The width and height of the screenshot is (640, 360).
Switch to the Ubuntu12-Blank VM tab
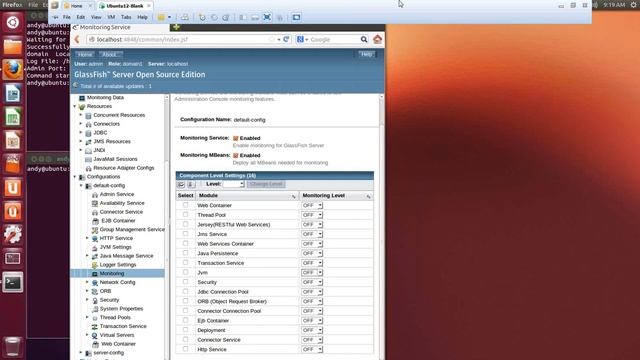(125, 6)
